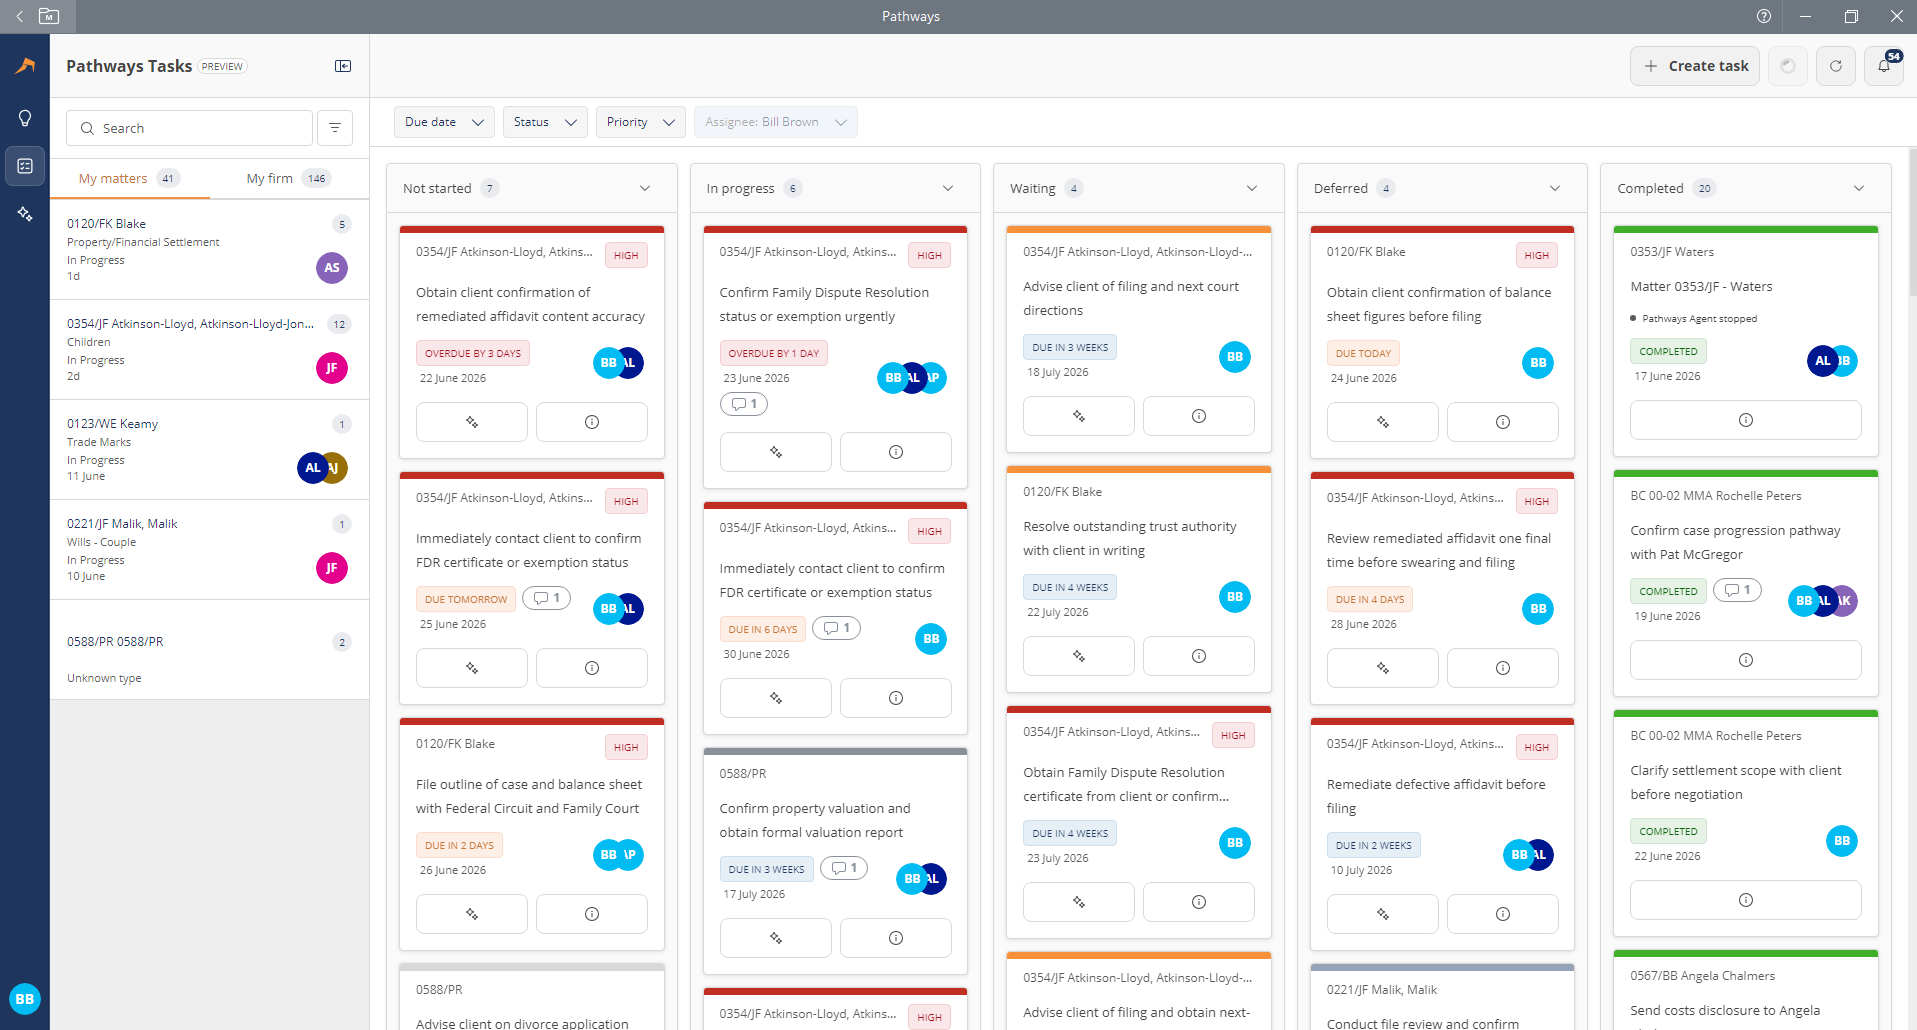Image resolution: width=1917 pixels, height=1030 pixels.
Task: Open the notifications bell icon
Action: 1884,66
